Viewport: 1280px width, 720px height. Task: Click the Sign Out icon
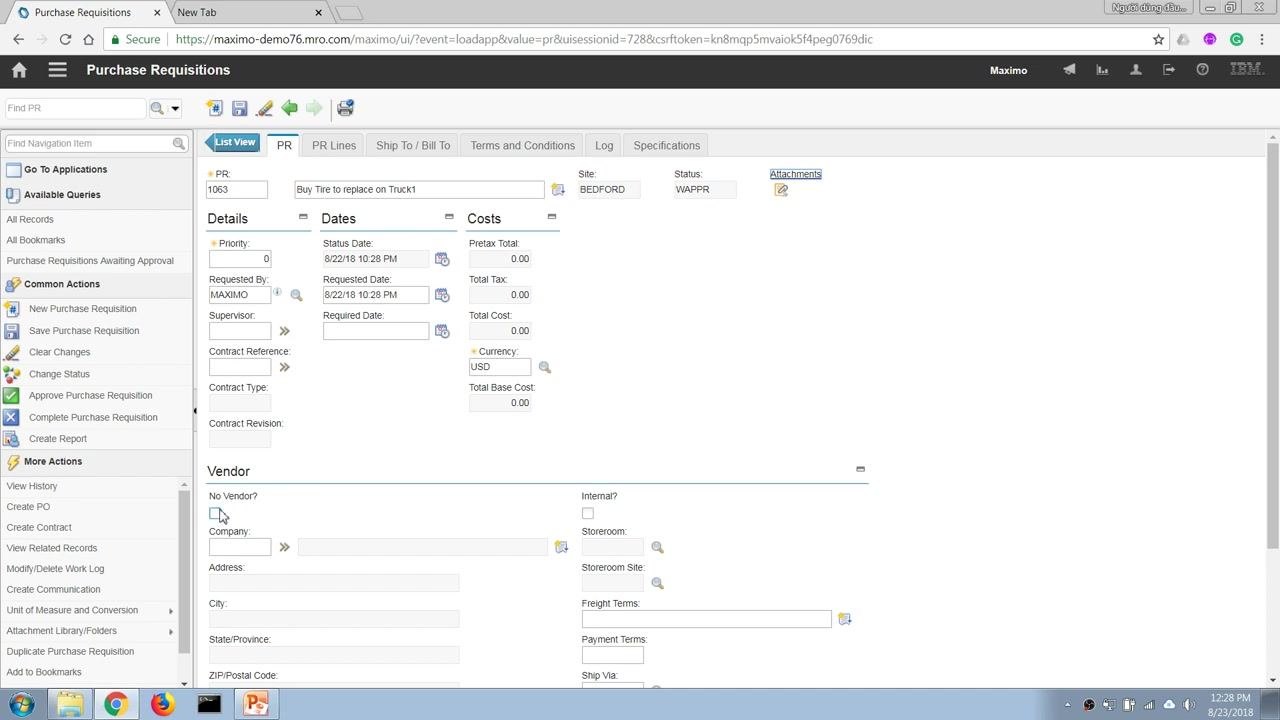pyautogui.click(x=1169, y=70)
